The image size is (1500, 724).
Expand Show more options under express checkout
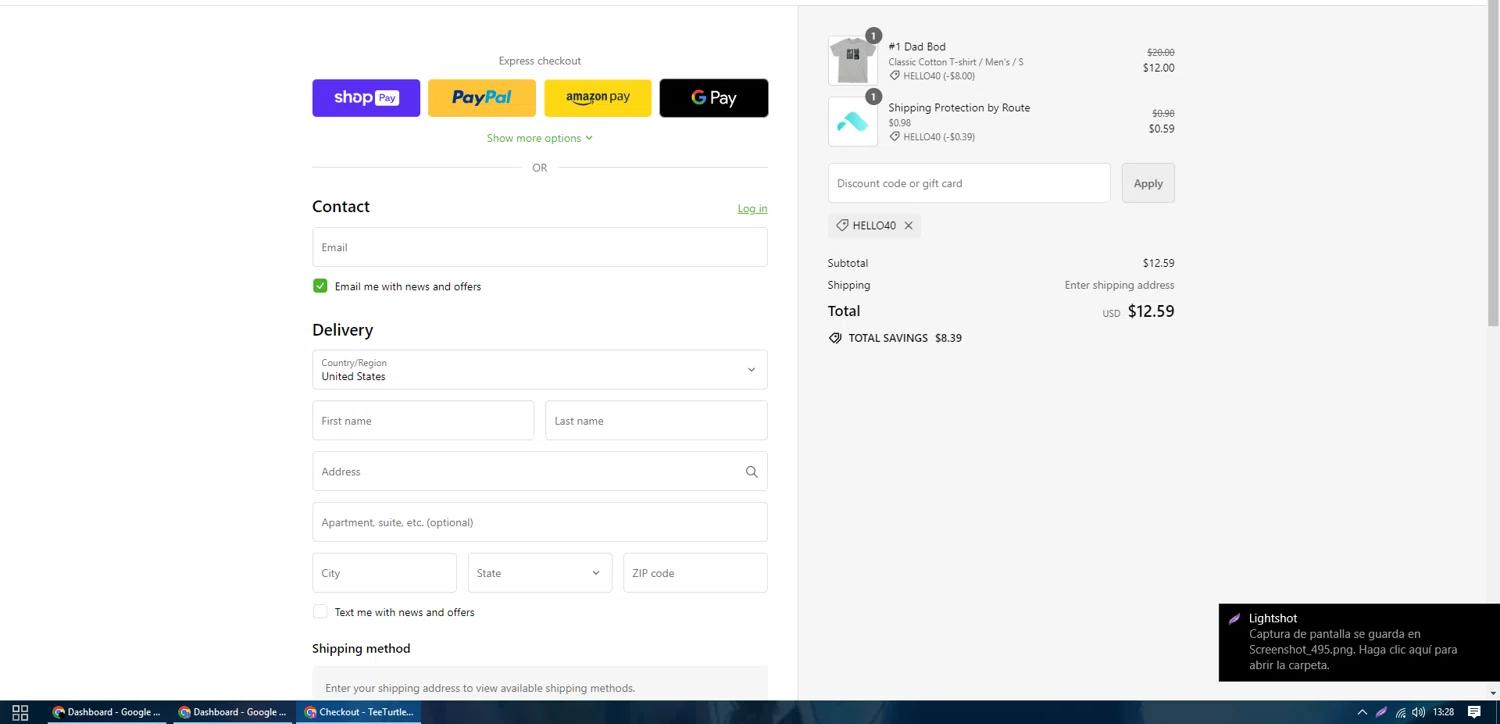[539, 138]
